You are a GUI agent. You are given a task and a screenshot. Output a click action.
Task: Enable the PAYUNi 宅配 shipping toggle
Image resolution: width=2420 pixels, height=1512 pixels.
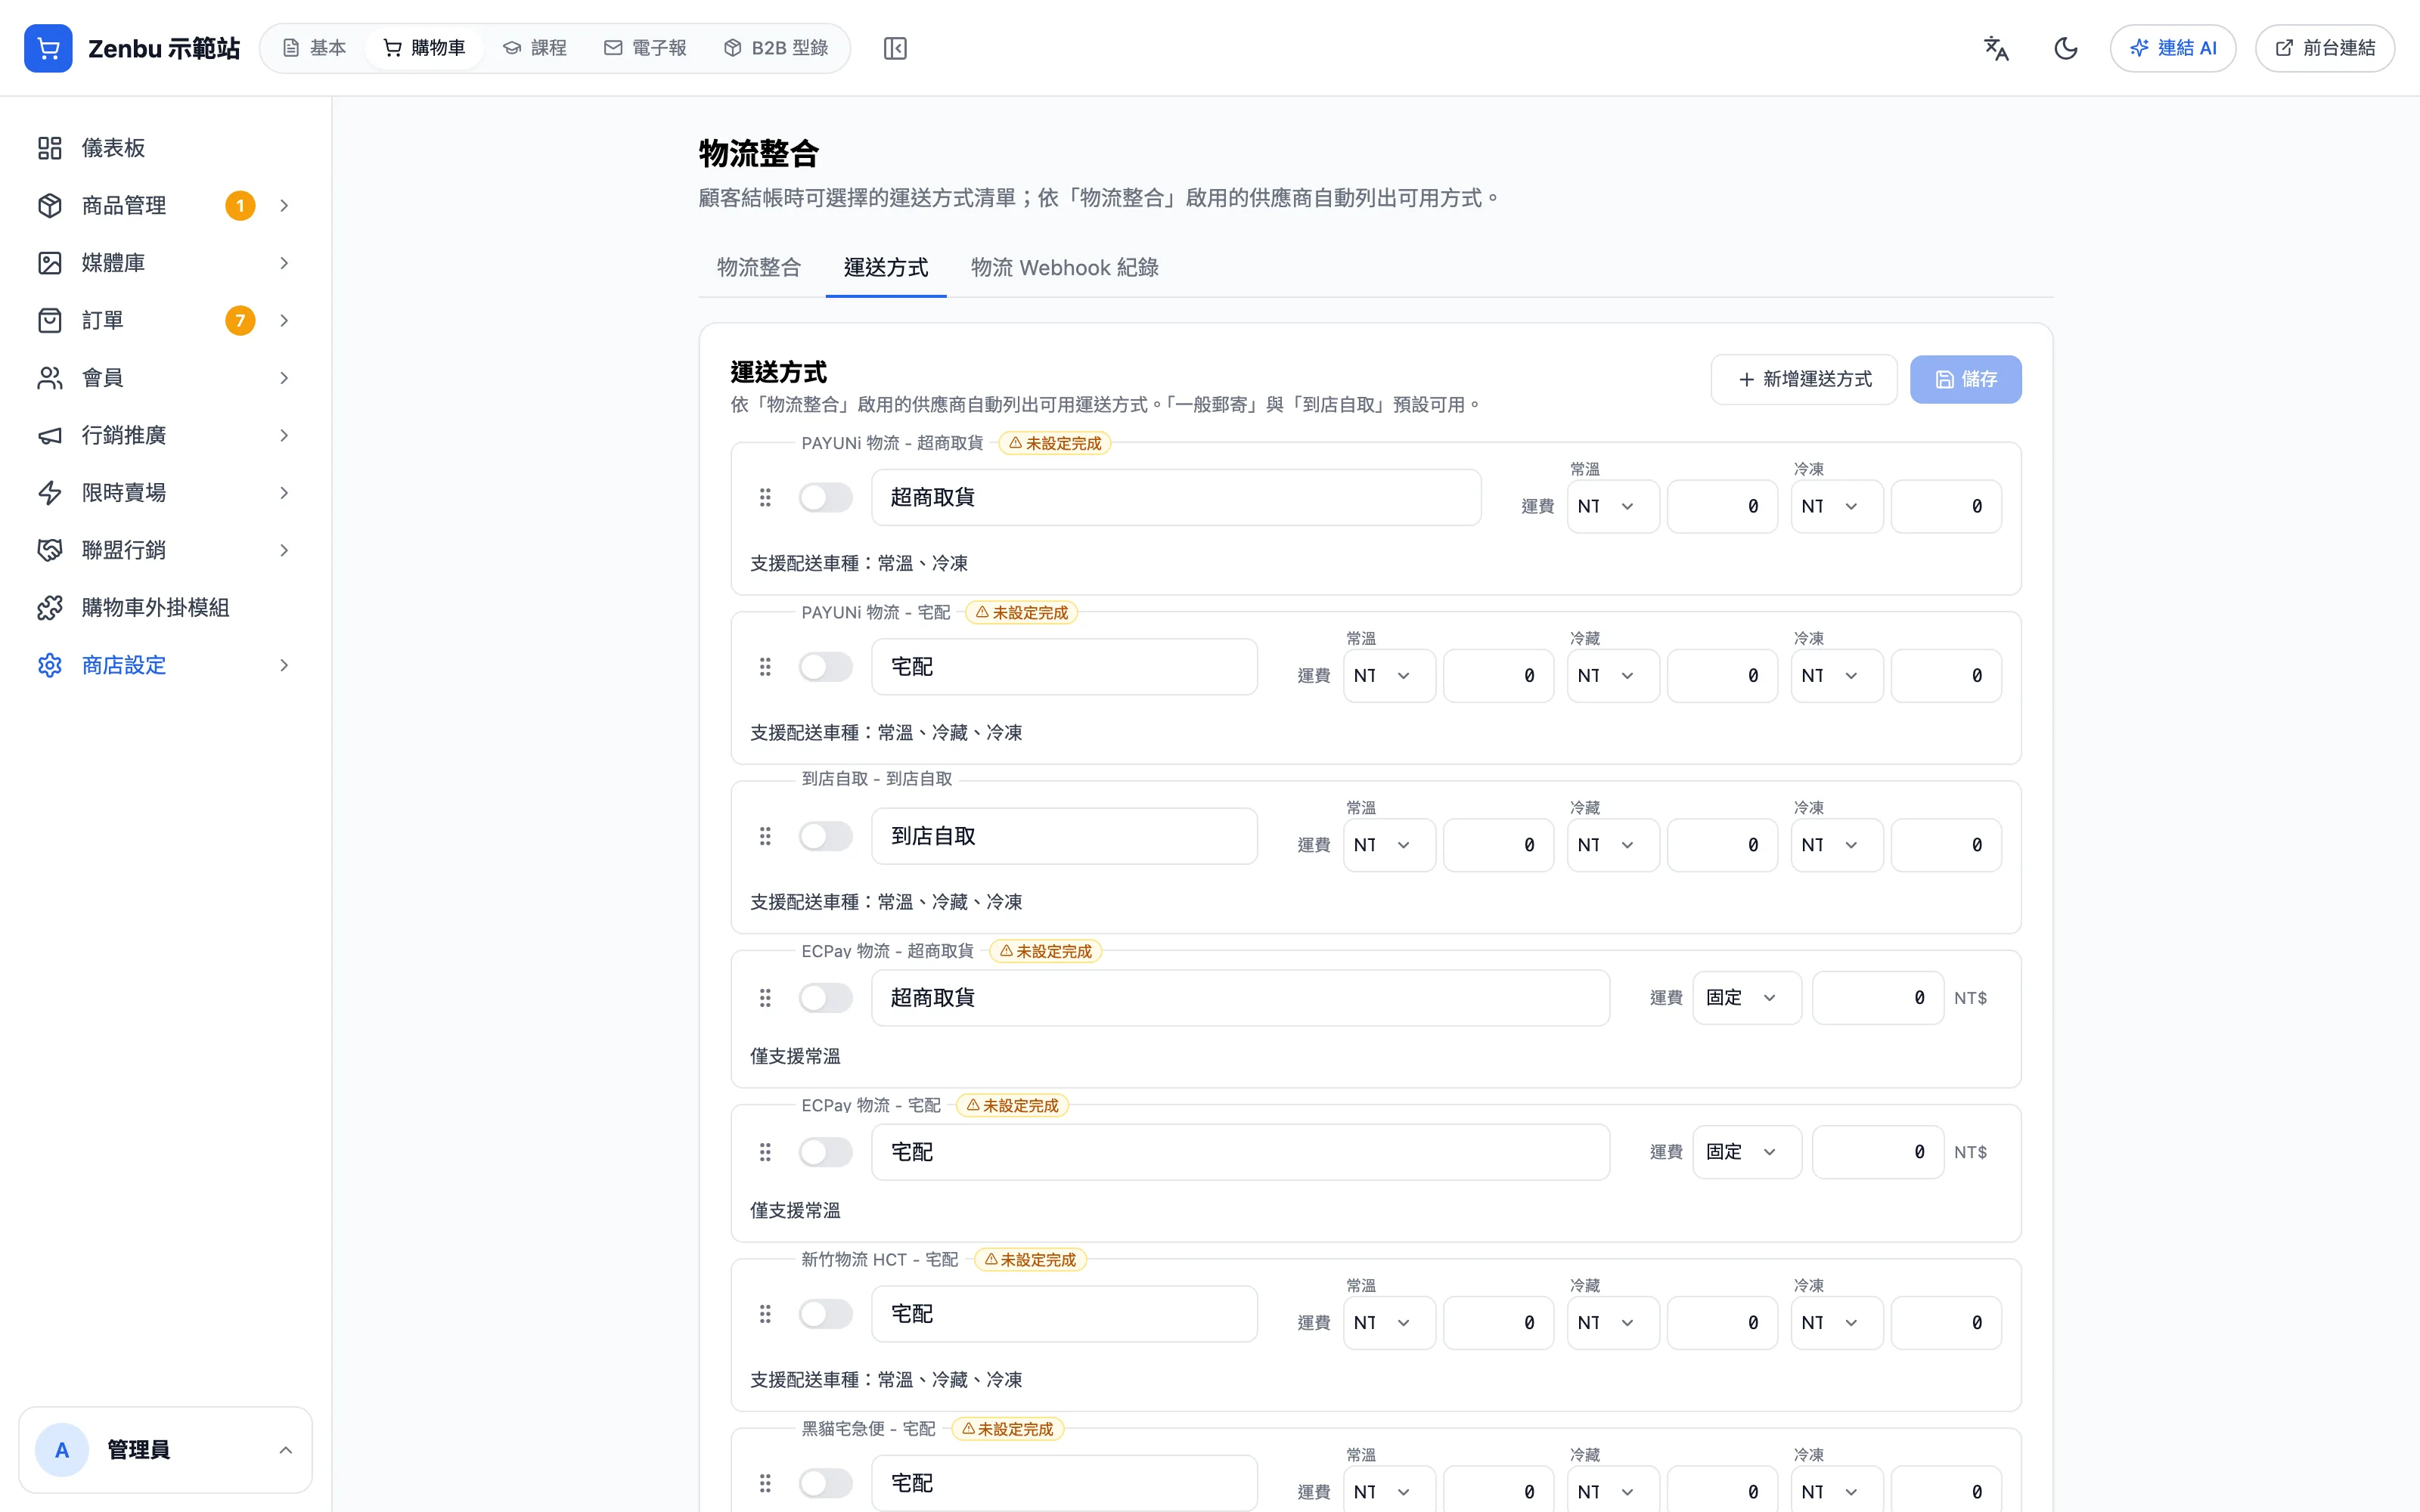pyautogui.click(x=825, y=667)
